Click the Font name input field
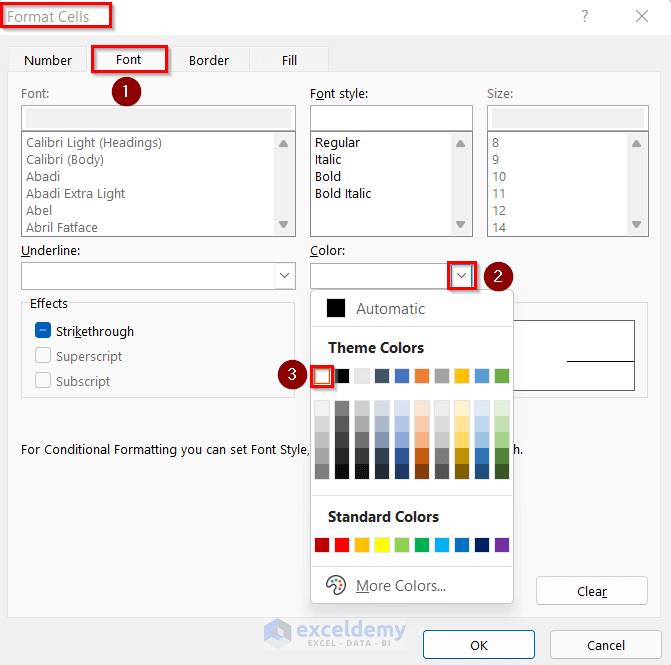 pos(158,118)
